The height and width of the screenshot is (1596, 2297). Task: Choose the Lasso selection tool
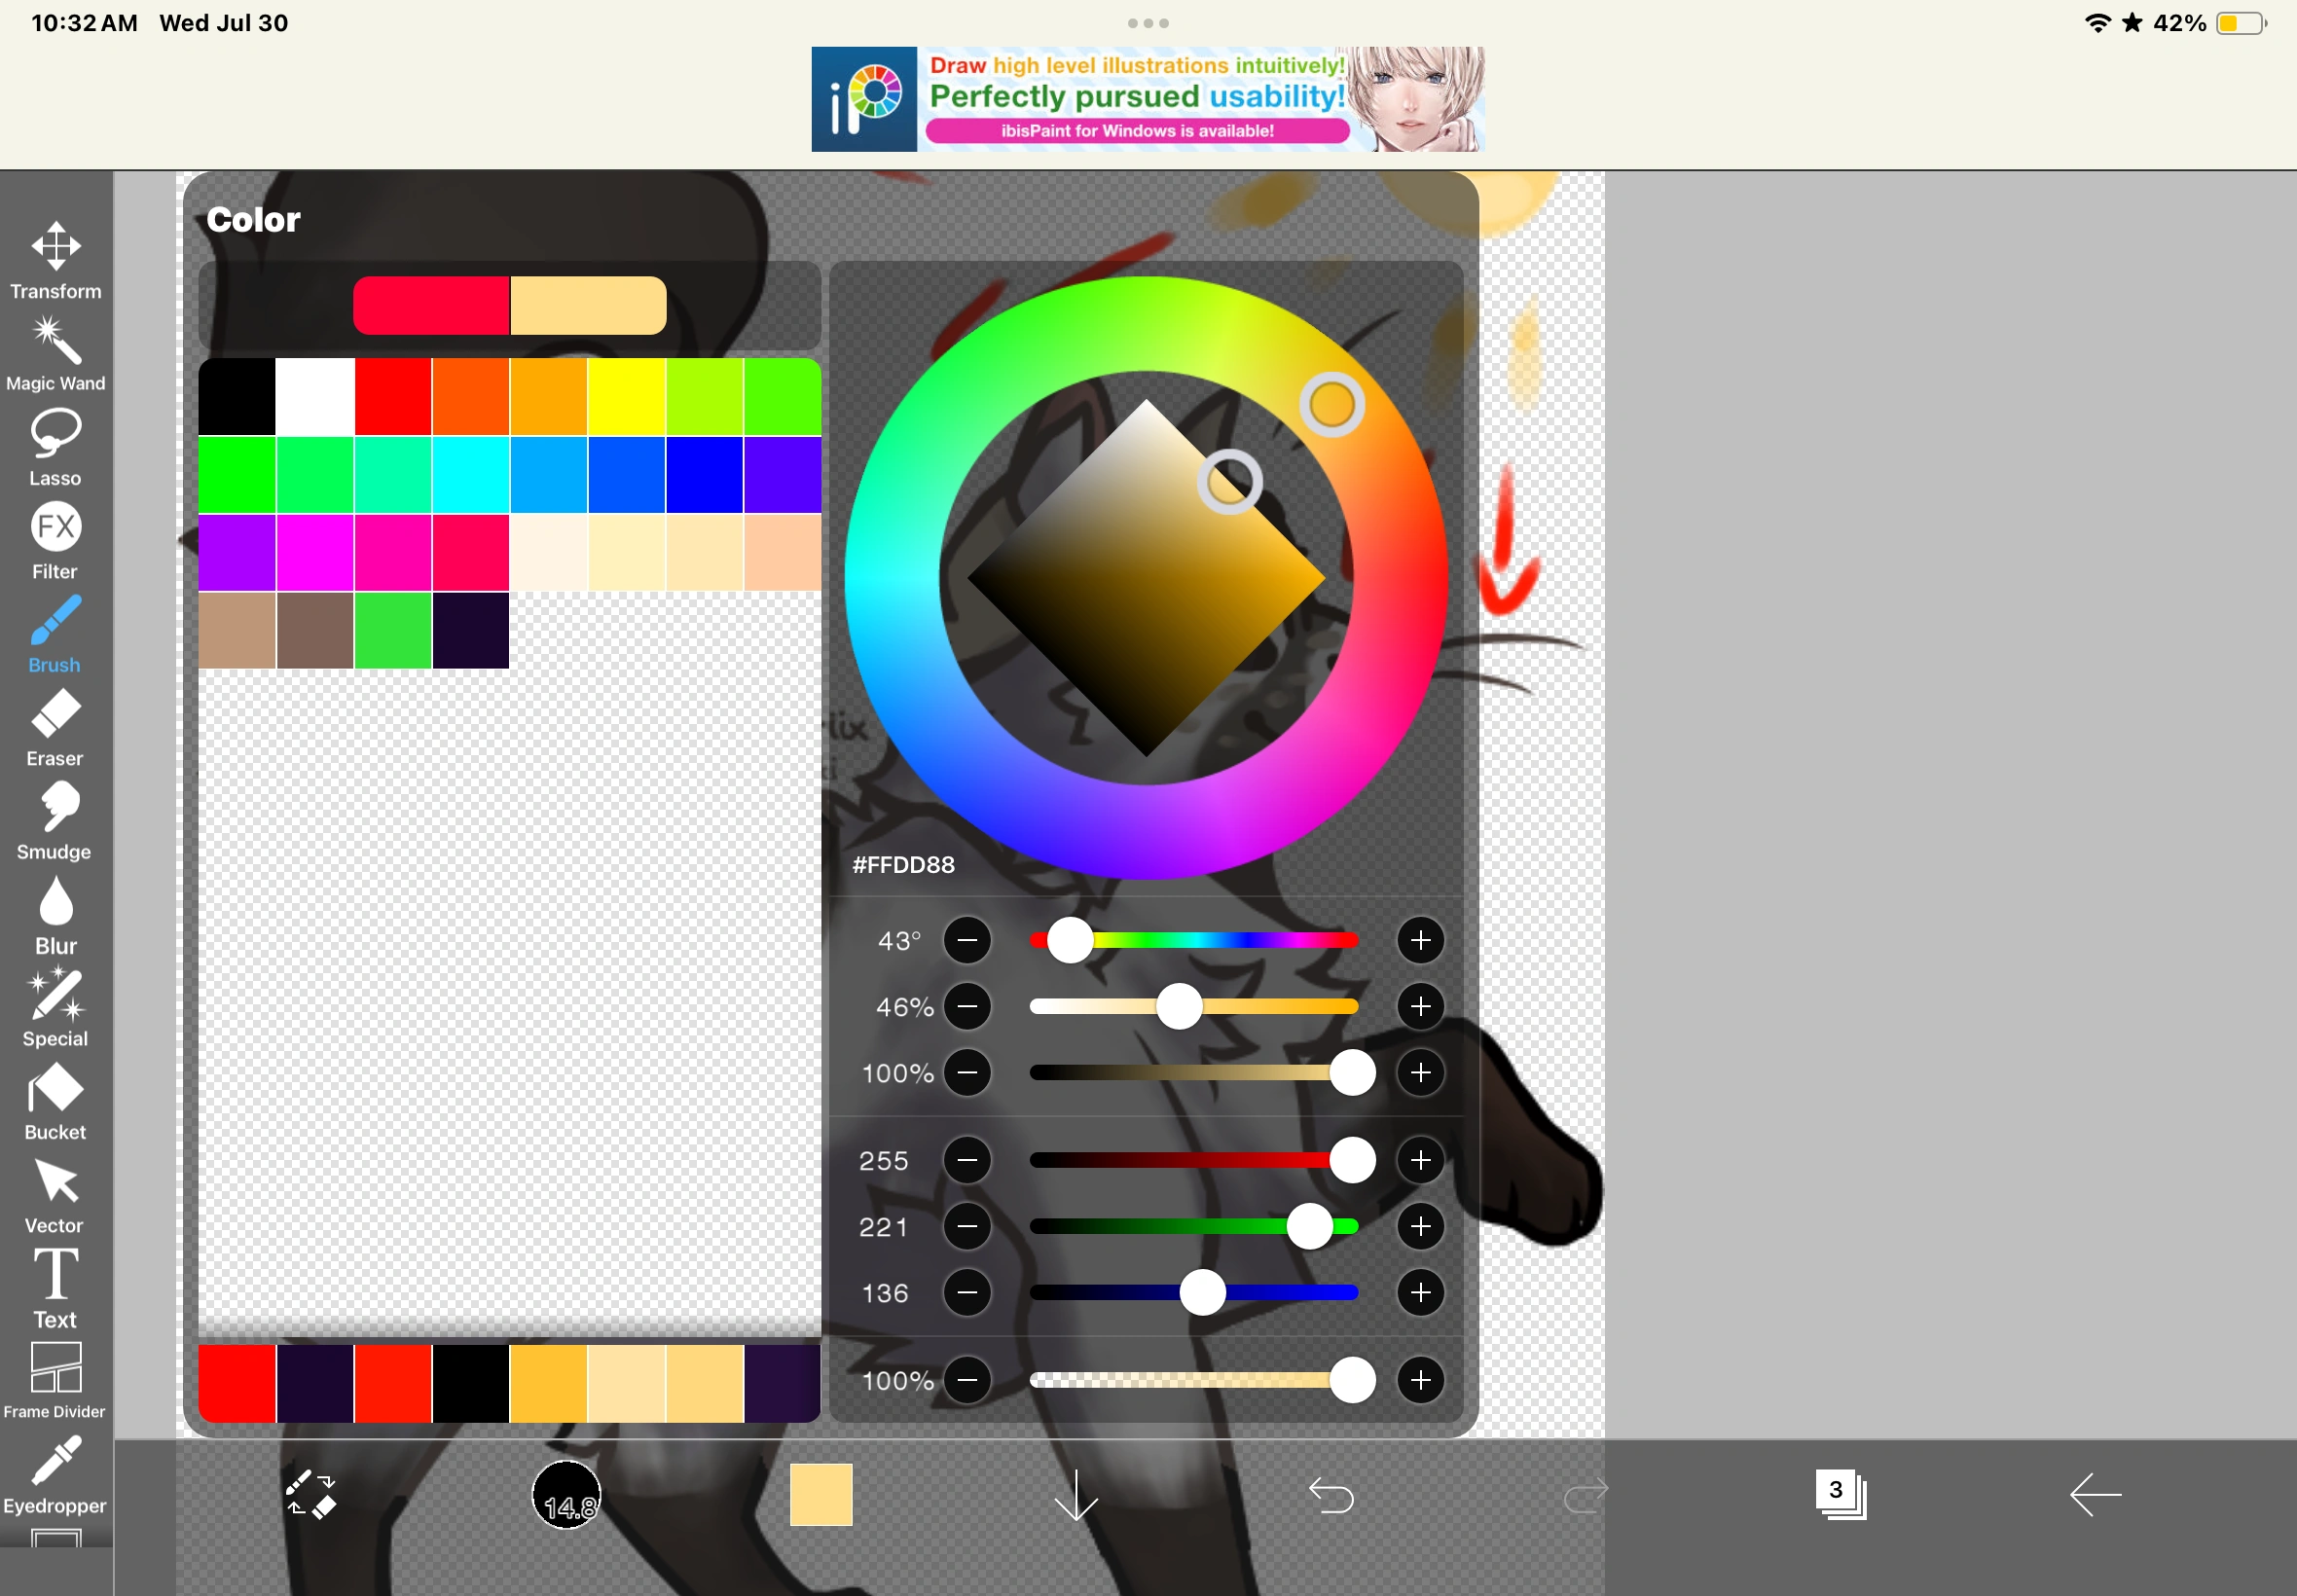(x=55, y=446)
